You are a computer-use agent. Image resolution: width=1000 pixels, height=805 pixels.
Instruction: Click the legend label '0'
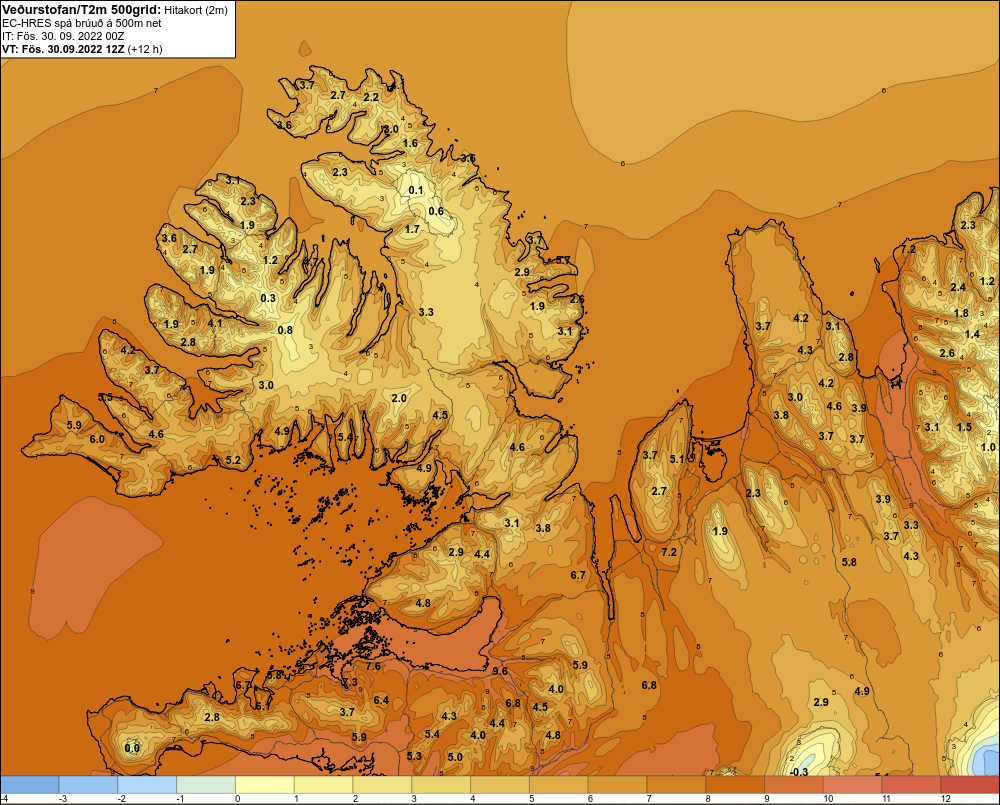tap(238, 799)
